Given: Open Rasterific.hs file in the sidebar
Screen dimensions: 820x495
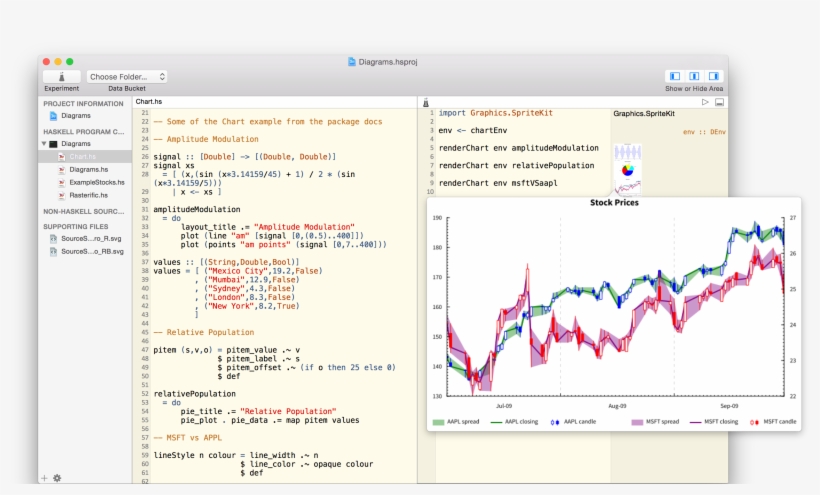Looking at the screenshot, I should pos(90,196).
